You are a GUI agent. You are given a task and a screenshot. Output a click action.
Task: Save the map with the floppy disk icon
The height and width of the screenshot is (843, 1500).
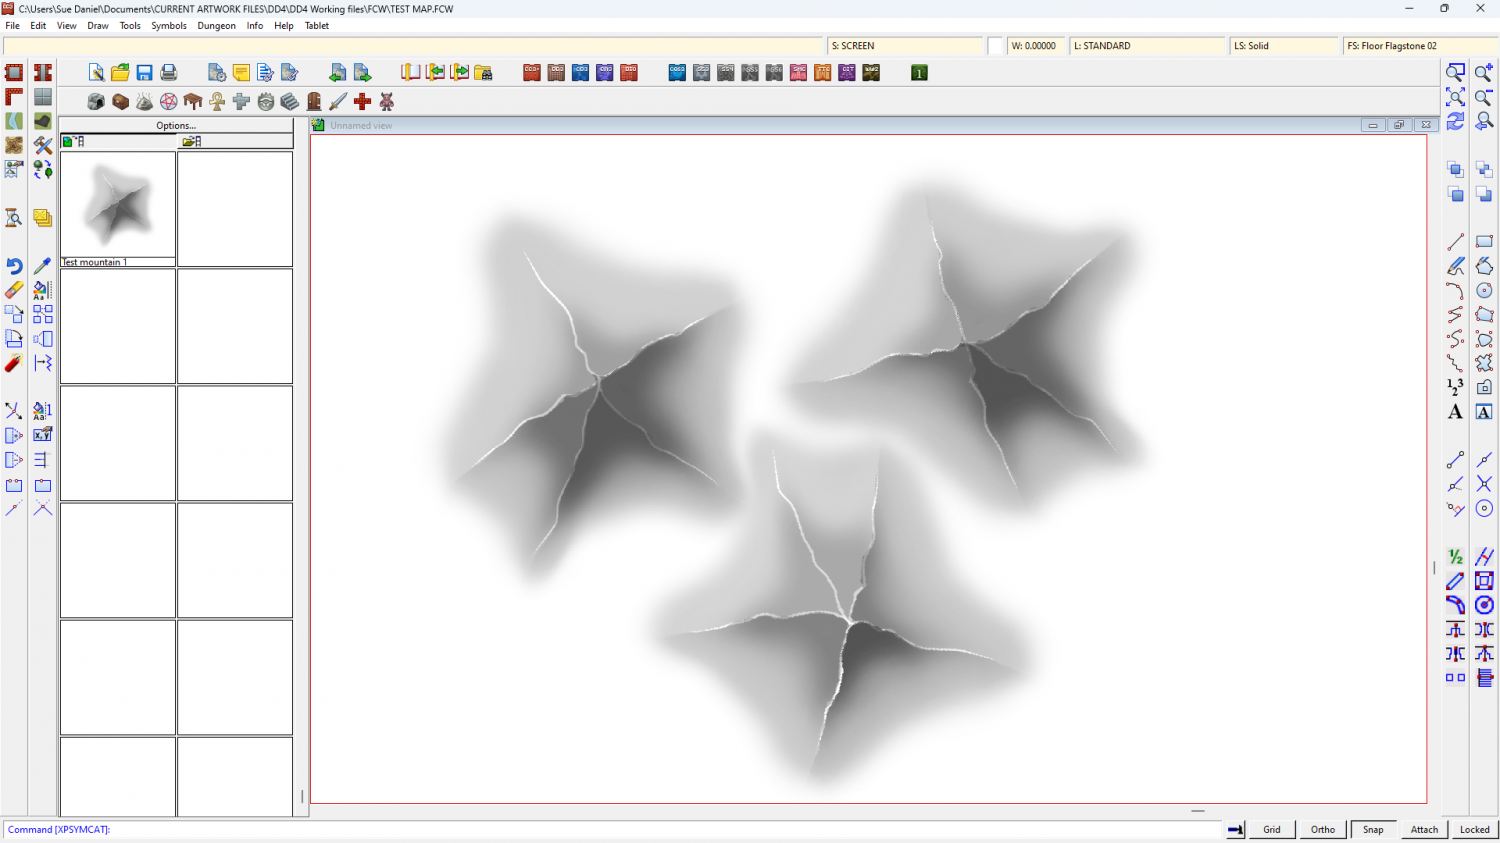(145, 73)
